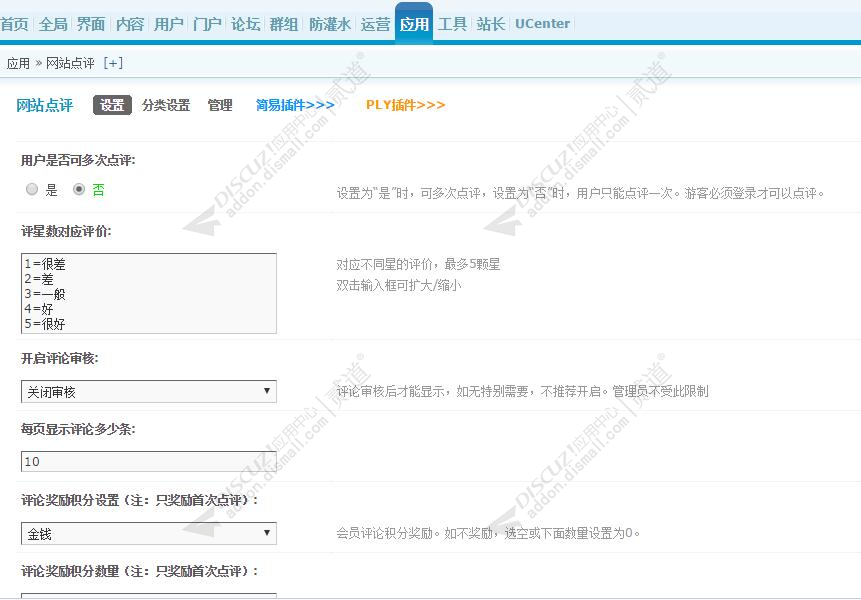Open the 群组 top menu
The image size is (861, 600).
click(x=284, y=24)
